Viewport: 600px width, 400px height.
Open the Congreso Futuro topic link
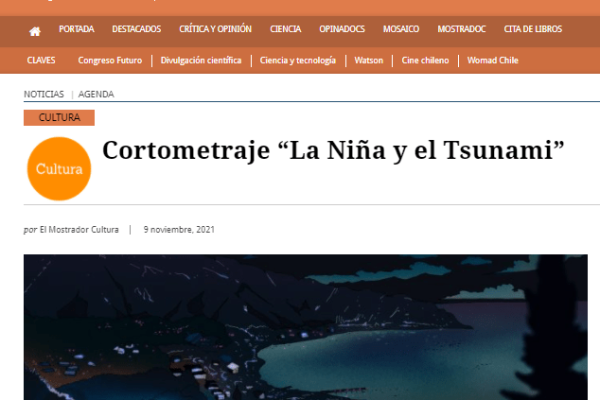click(x=110, y=60)
